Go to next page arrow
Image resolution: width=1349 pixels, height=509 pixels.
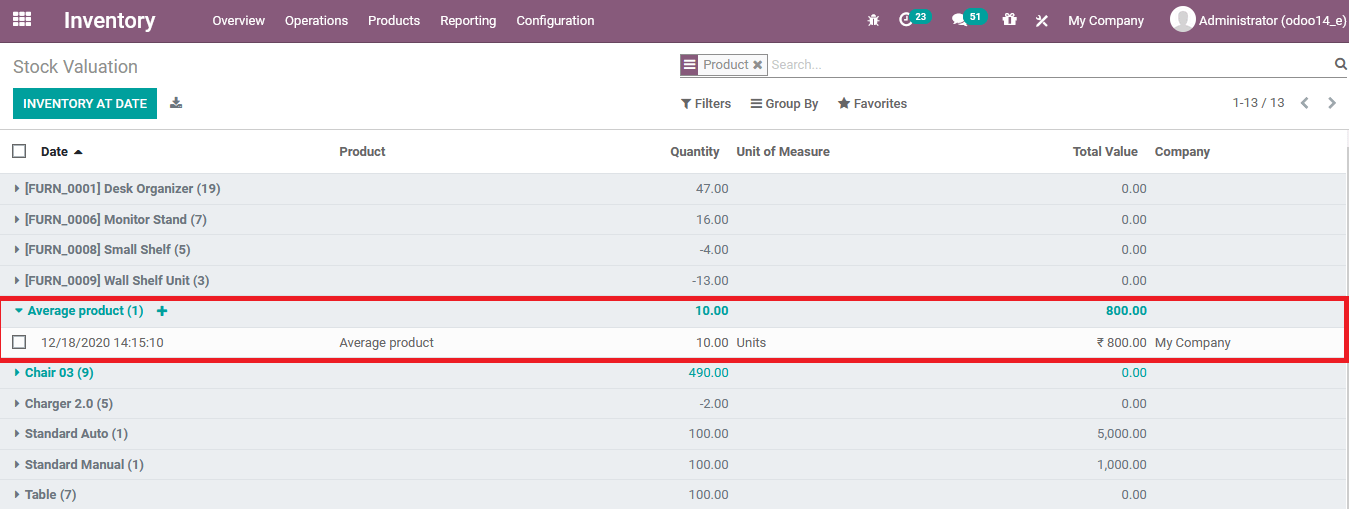point(1331,103)
